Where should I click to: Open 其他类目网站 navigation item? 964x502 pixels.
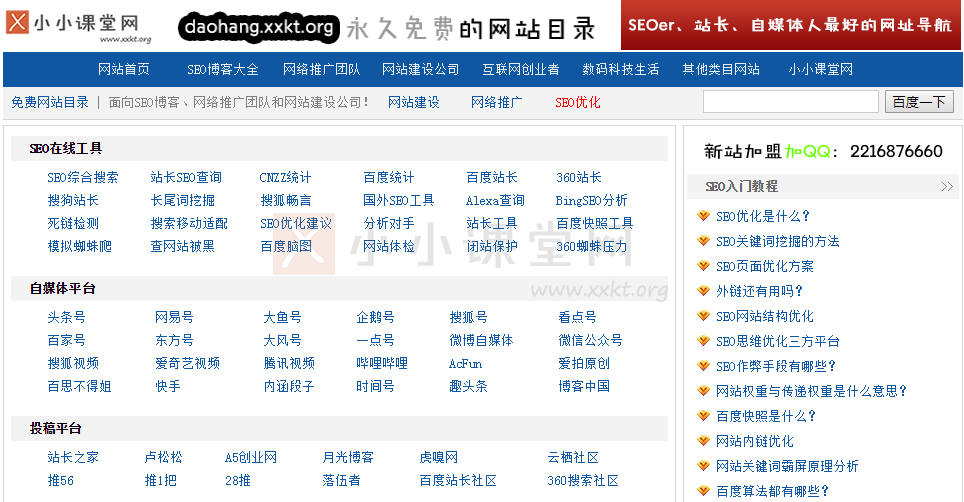(x=721, y=69)
